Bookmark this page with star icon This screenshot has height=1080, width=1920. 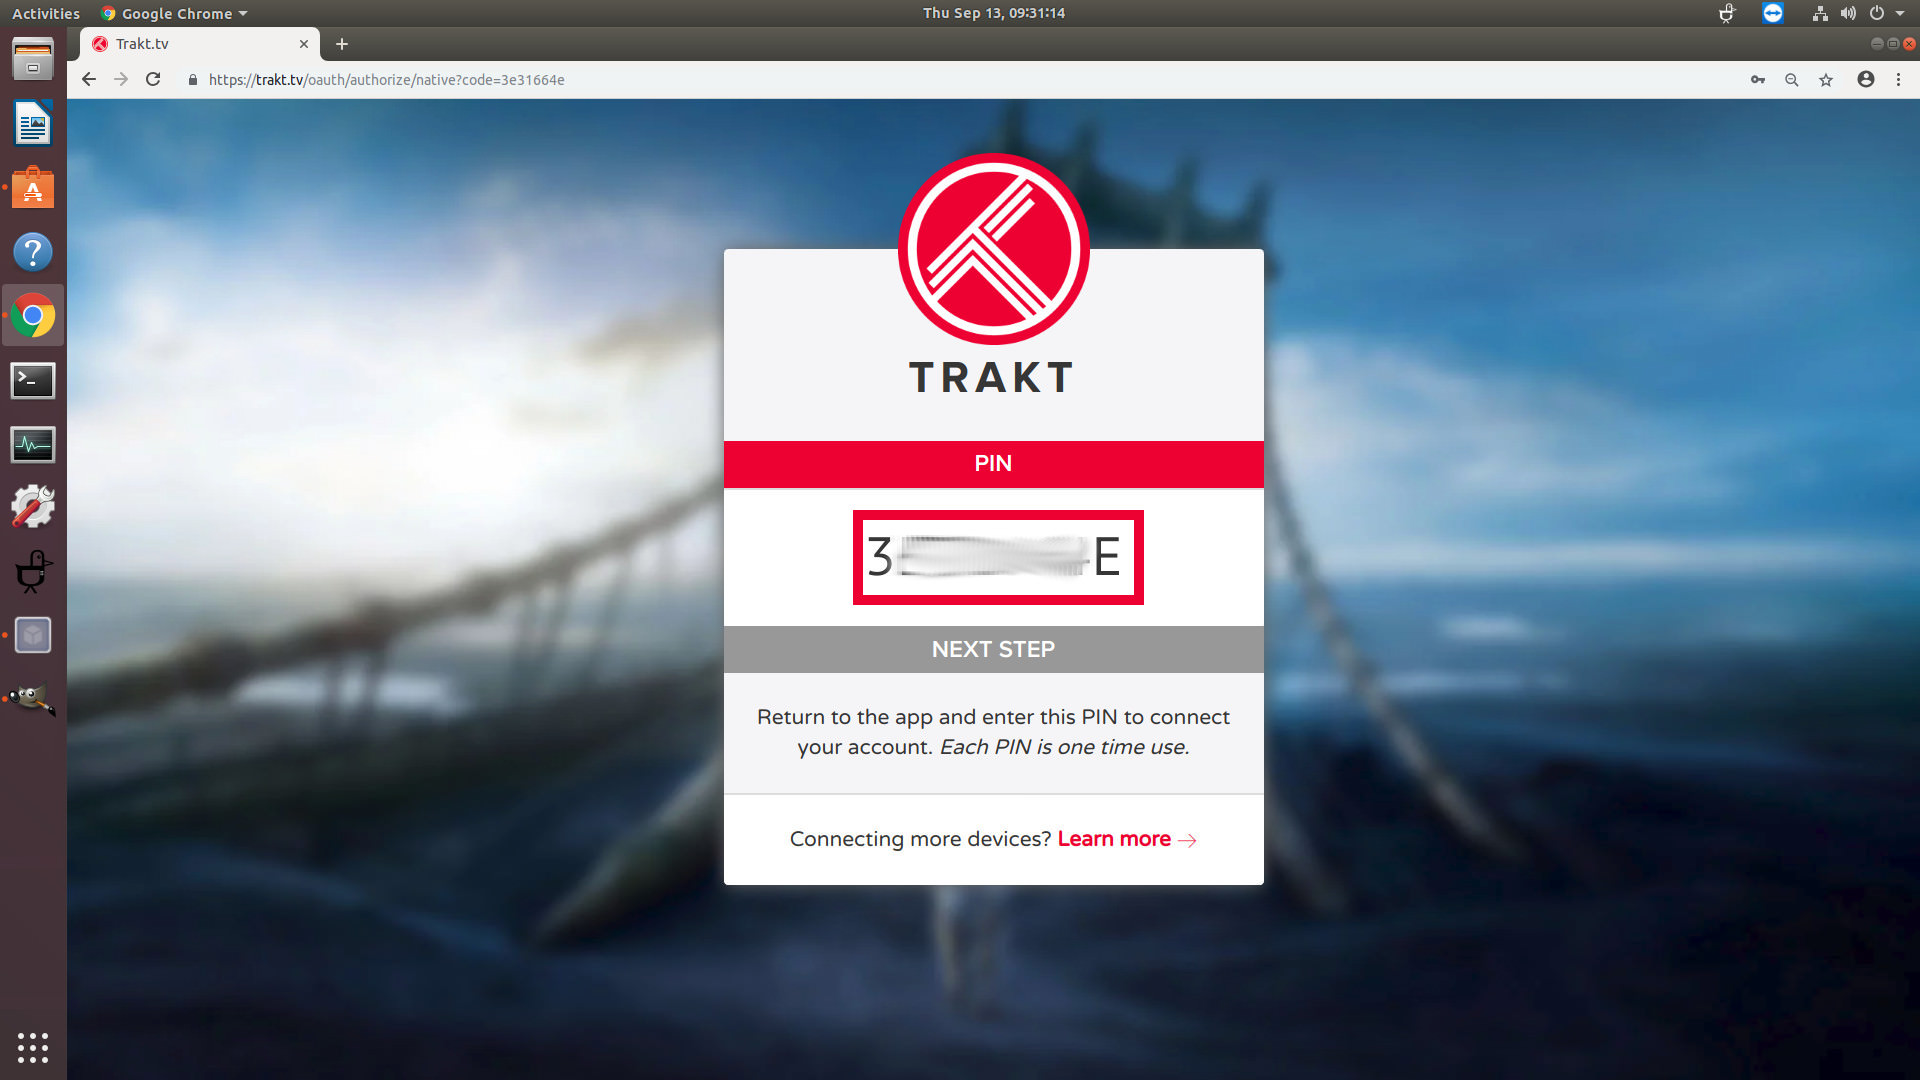[1826, 80]
